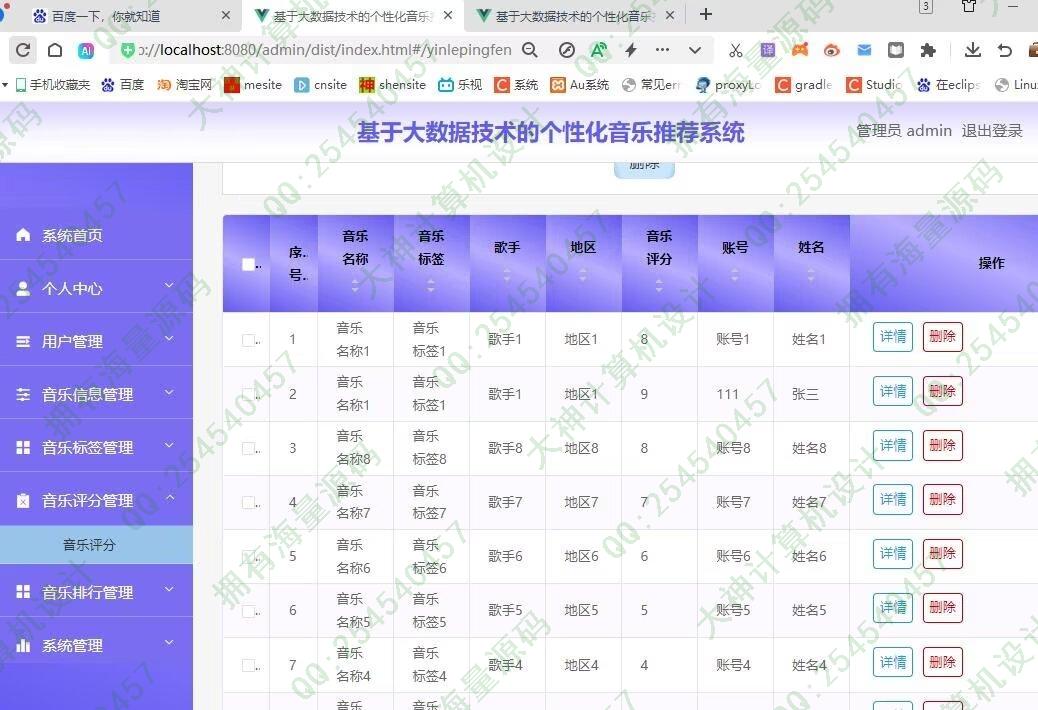The image size is (1038, 710).
Task: Click the browser refresh icon
Action: click(x=23, y=50)
